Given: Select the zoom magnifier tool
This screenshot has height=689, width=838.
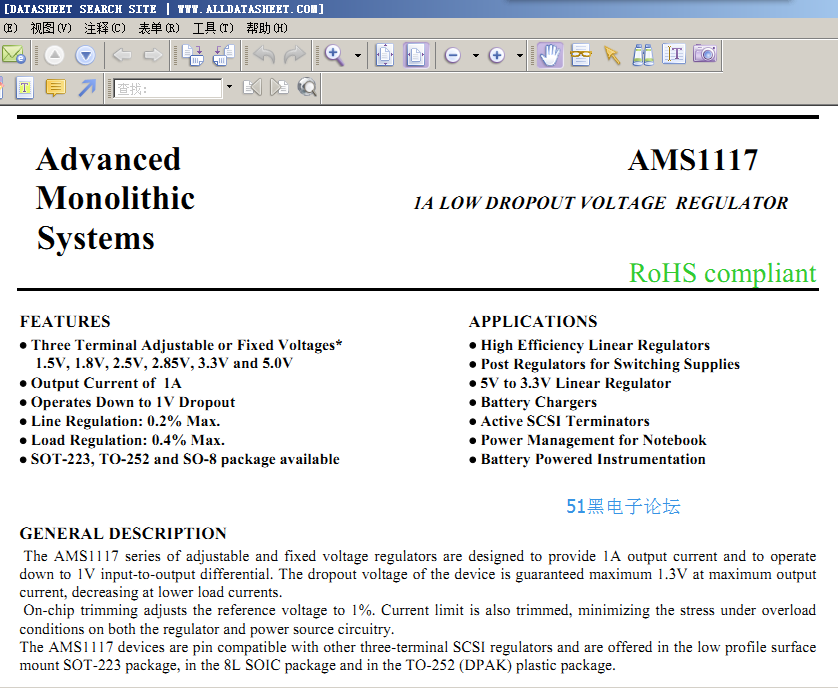Looking at the screenshot, I should 335,55.
